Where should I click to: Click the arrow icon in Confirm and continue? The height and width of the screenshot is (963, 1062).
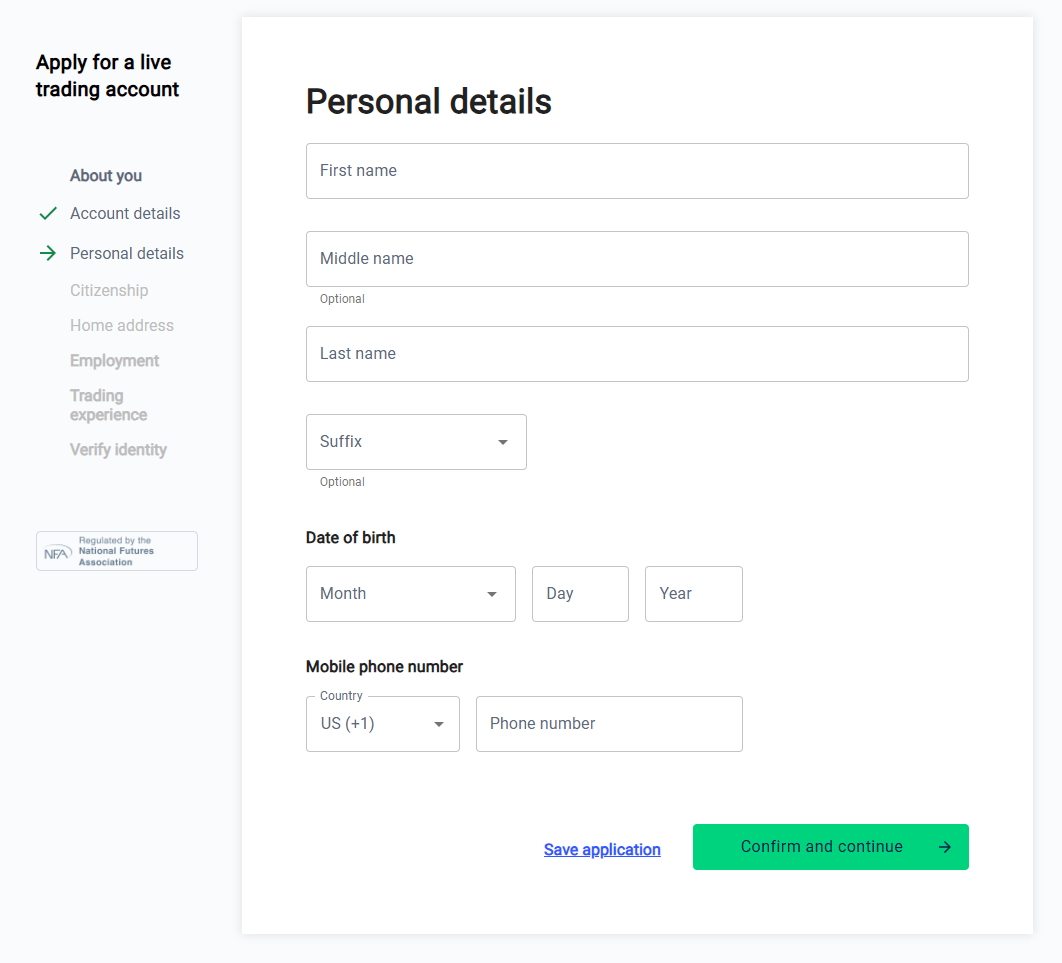click(x=945, y=847)
